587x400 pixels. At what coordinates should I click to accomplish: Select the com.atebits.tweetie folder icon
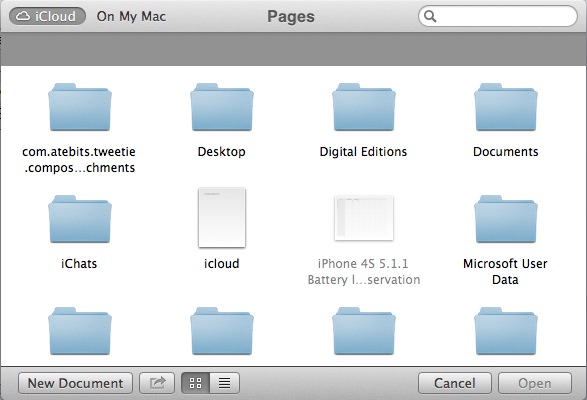[x=80, y=107]
